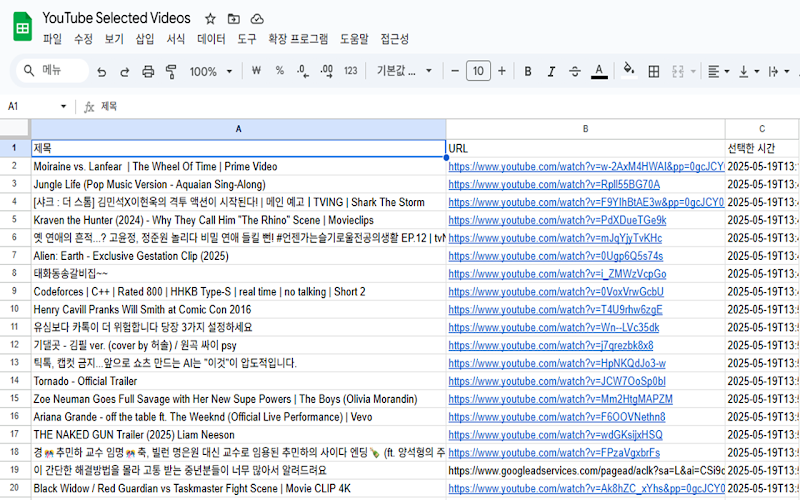Open the 보기 menu

pos(114,39)
